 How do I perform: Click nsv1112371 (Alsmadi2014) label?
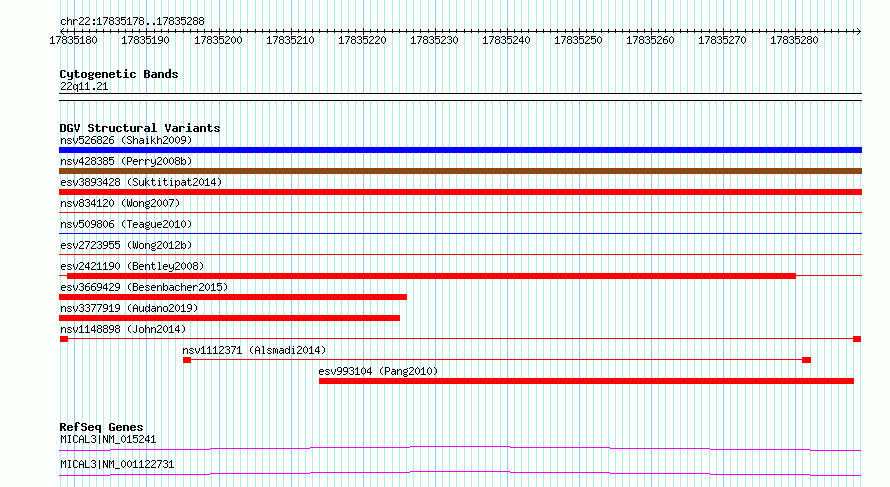tap(254, 350)
